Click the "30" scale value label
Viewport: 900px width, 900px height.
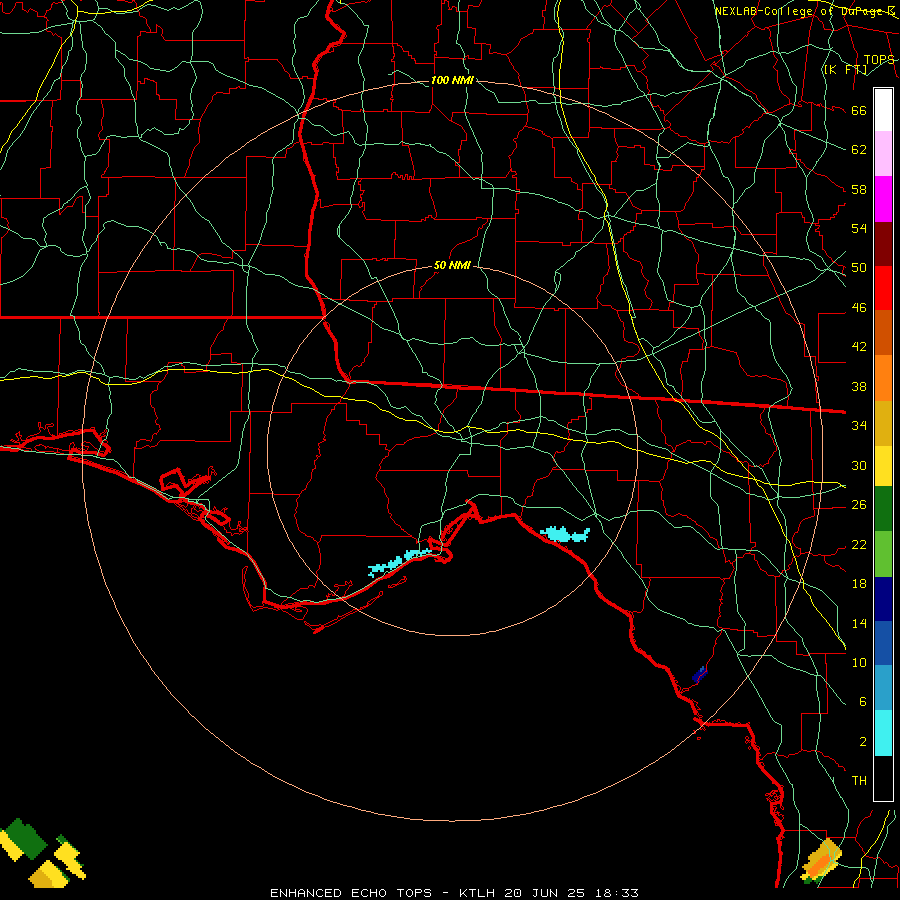(859, 465)
